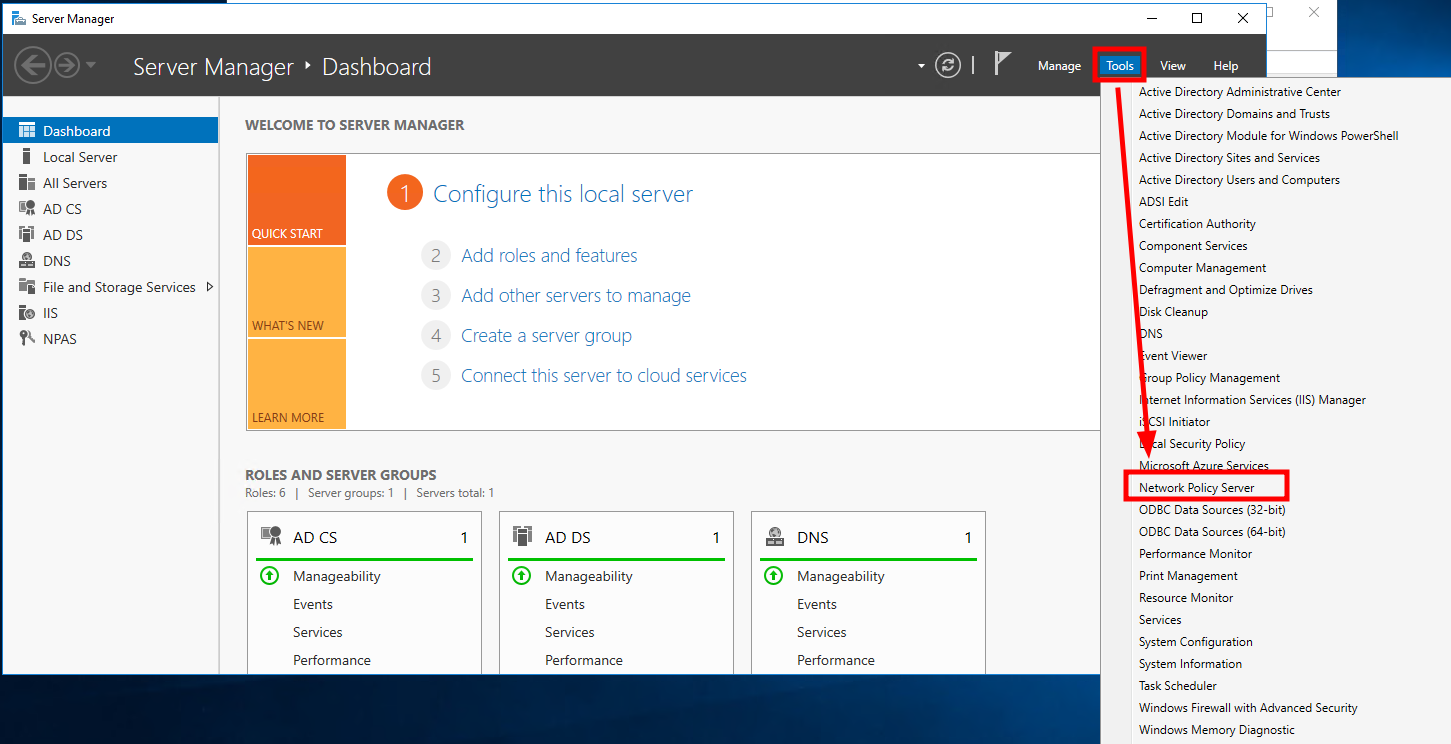Click the Add roles and features link

[549, 255]
